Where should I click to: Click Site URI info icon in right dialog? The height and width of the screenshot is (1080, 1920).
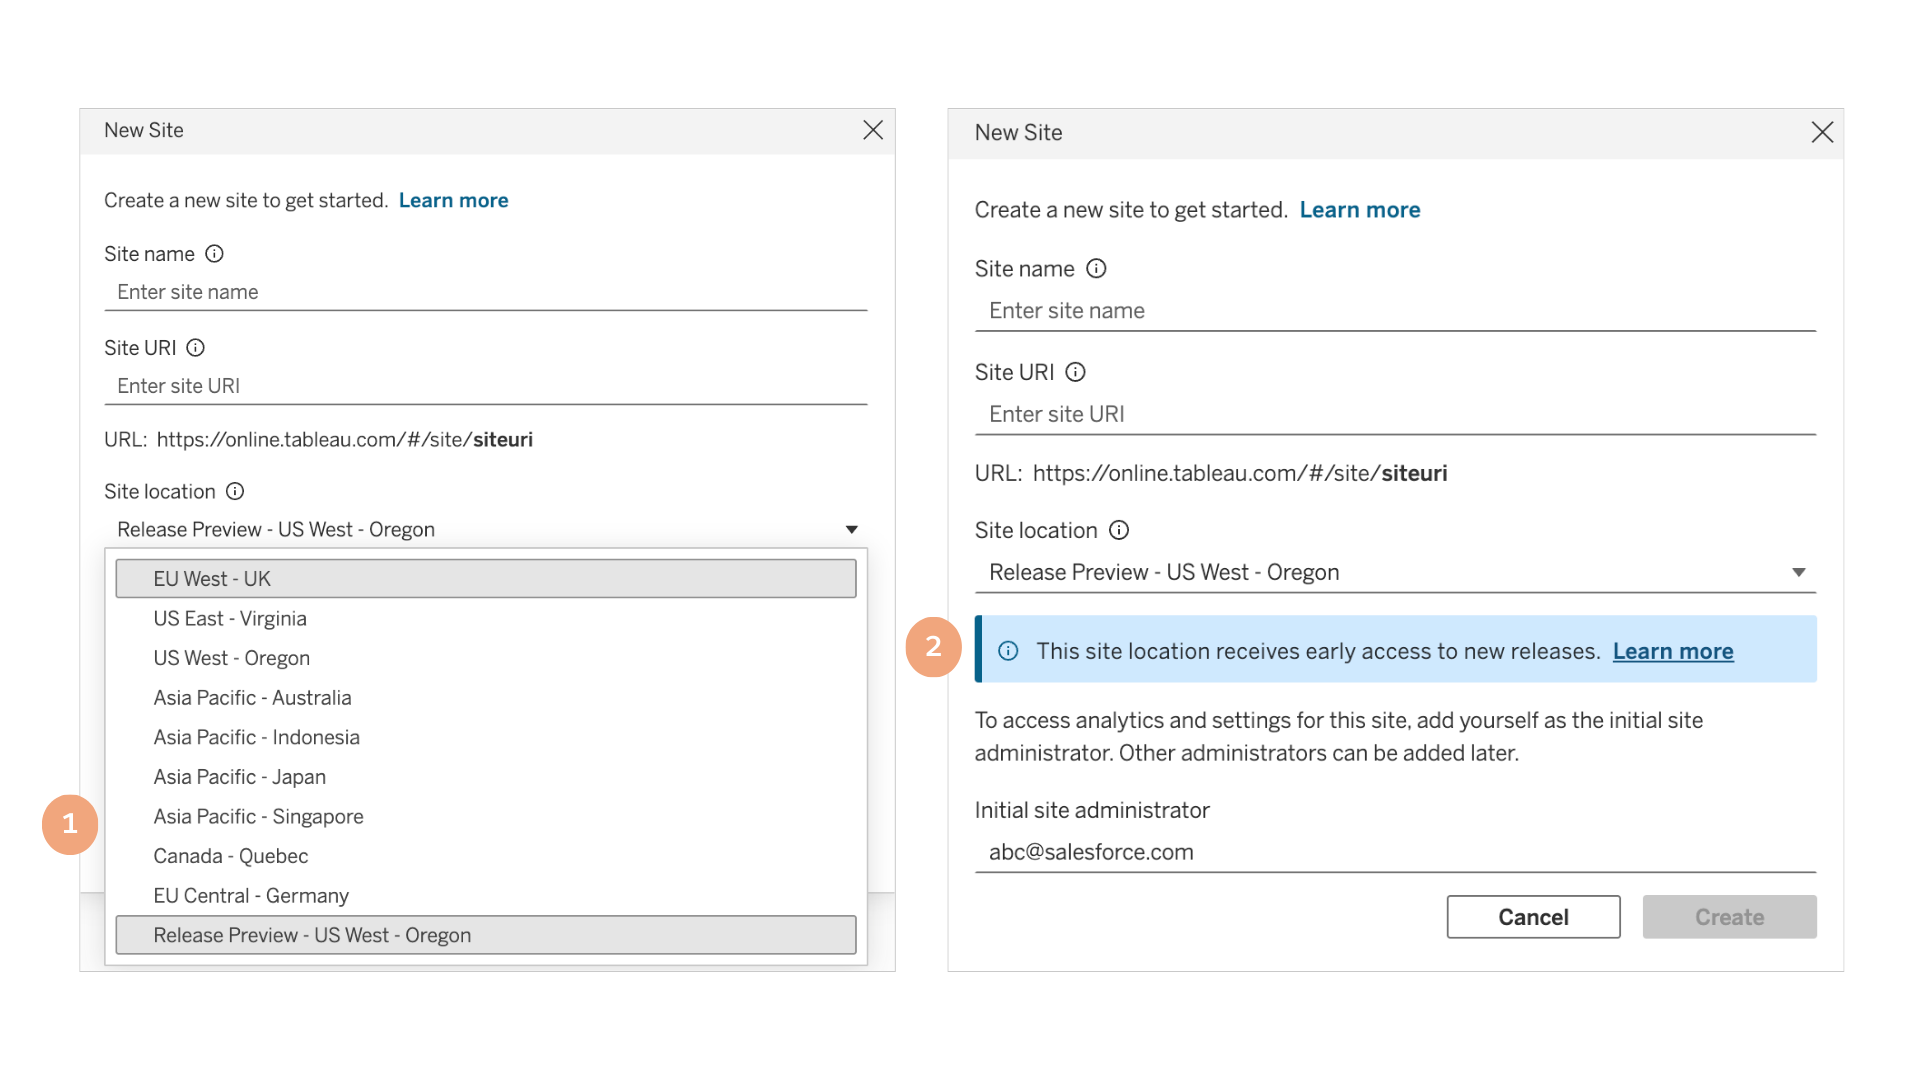point(1075,373)
